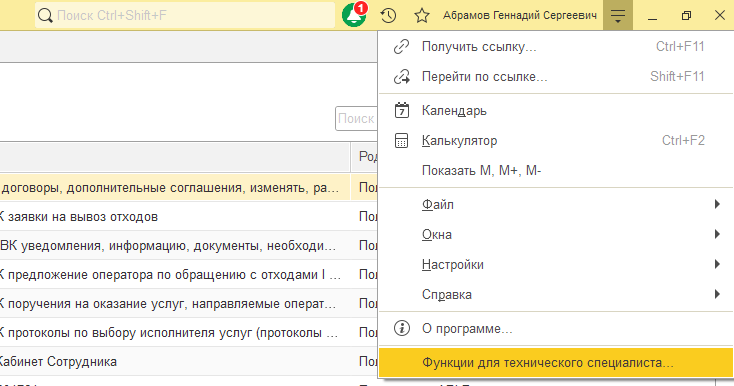Open Калькулятор from the menu
The image size is (734, 386).
[x=556, y=140]
